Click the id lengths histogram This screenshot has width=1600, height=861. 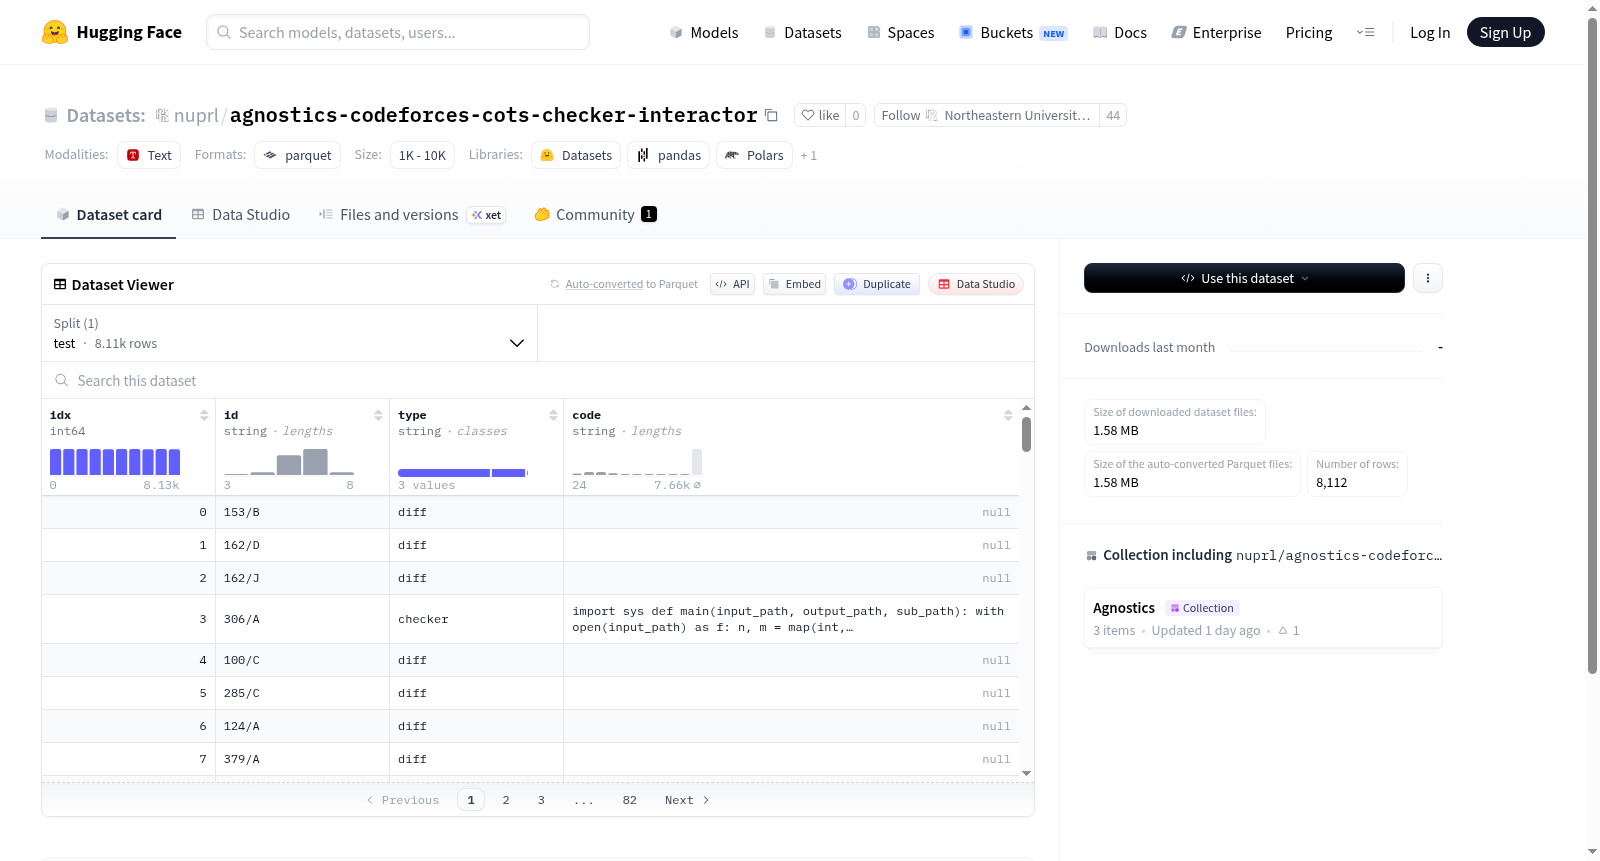click(290, 462)
